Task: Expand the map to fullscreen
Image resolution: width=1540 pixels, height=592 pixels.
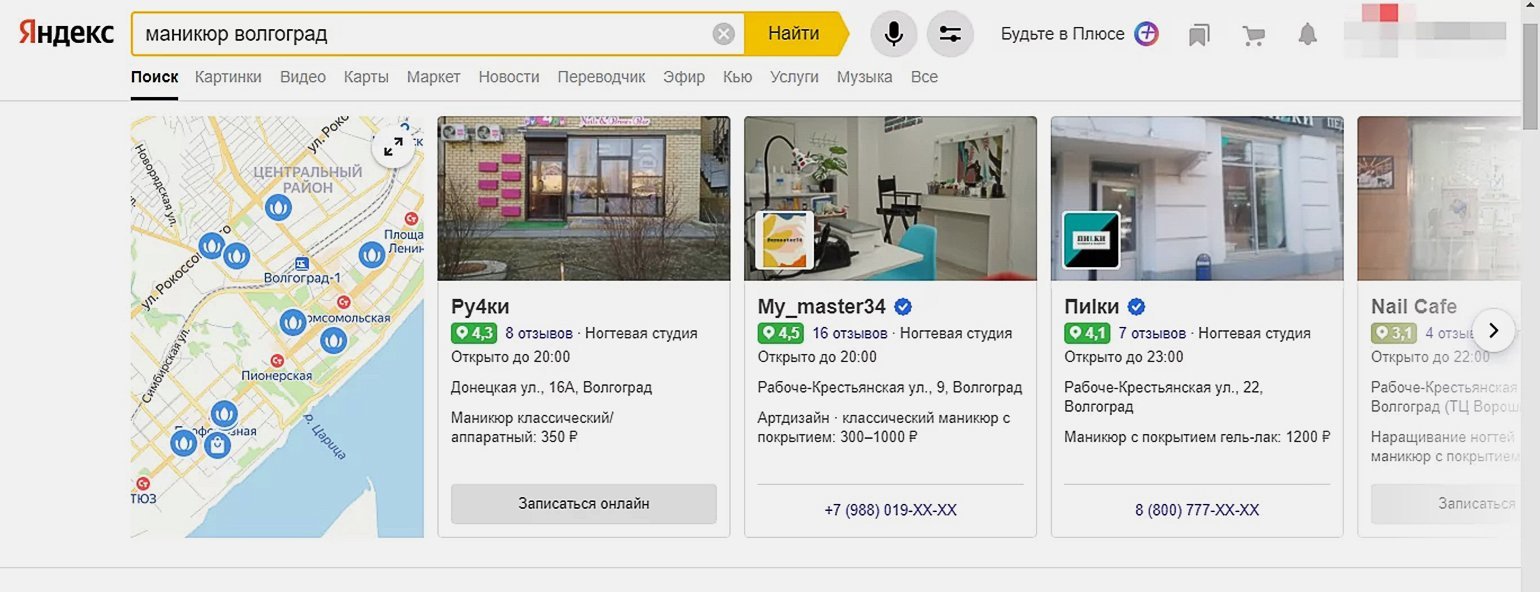Action: click(393, 146)
